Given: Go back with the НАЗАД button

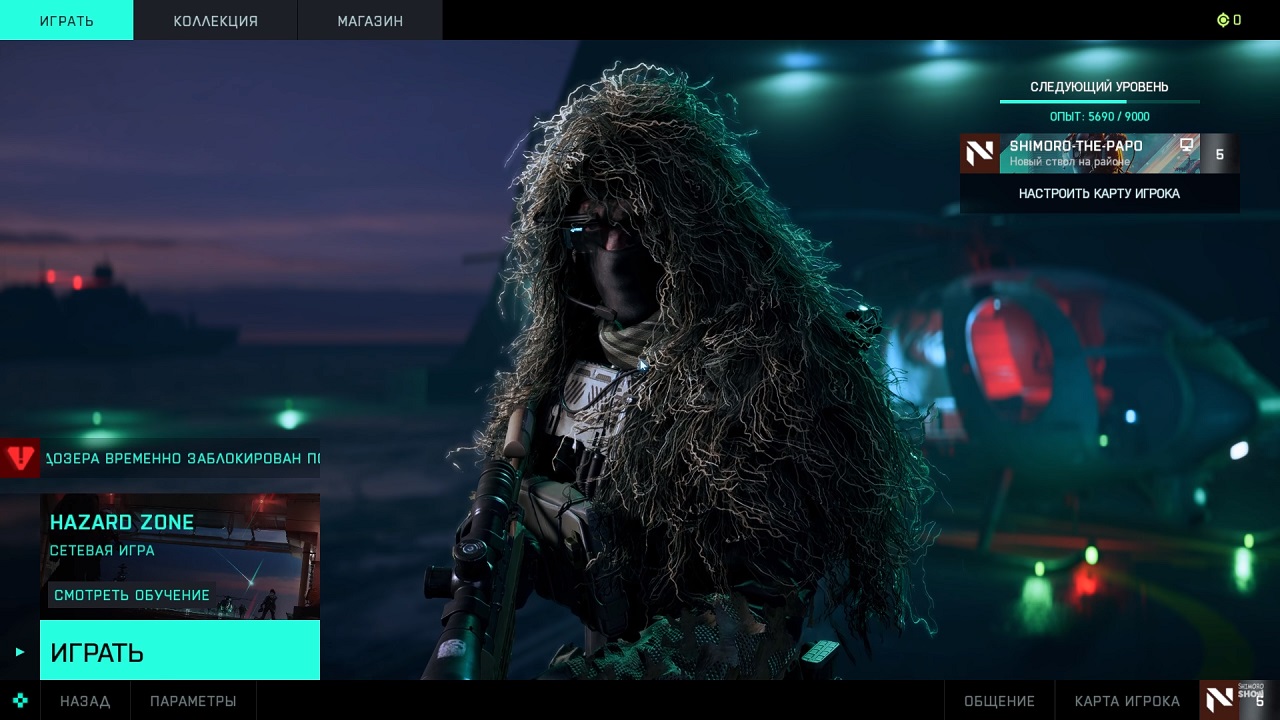Looking at the screenshot, I should tap(85, 701).
